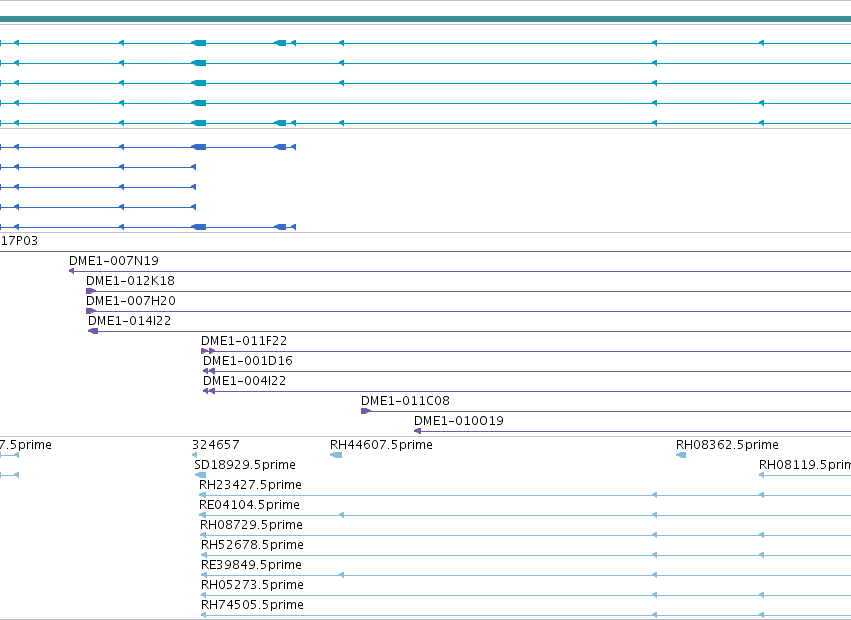
Task: Click the RH74505.5prime EST name
Action: click(252, 606)
